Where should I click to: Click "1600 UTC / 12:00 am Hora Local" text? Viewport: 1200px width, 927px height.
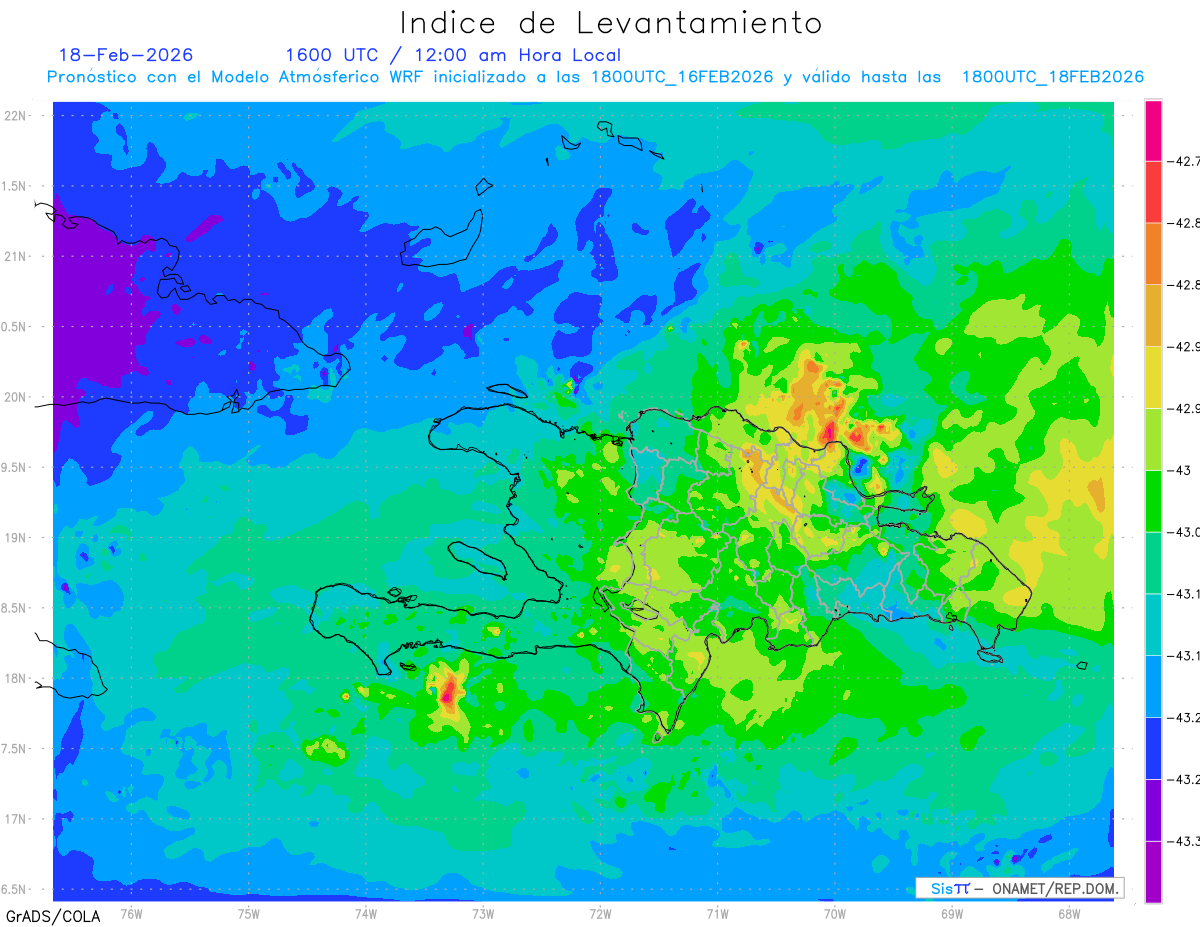click(x=453, y=55)
